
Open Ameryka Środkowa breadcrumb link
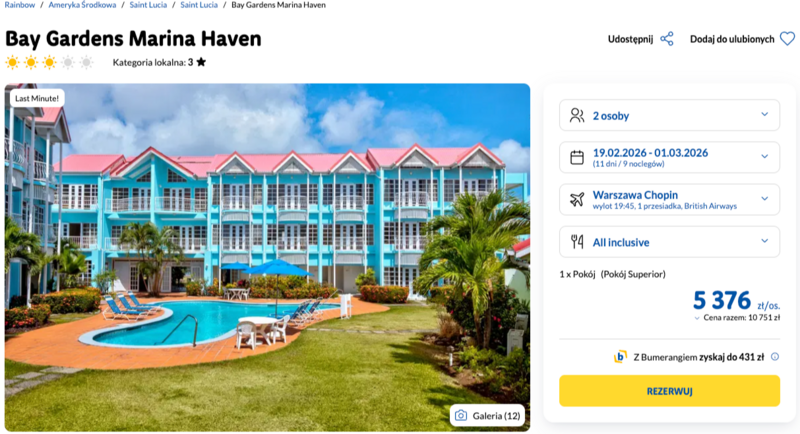83,5
